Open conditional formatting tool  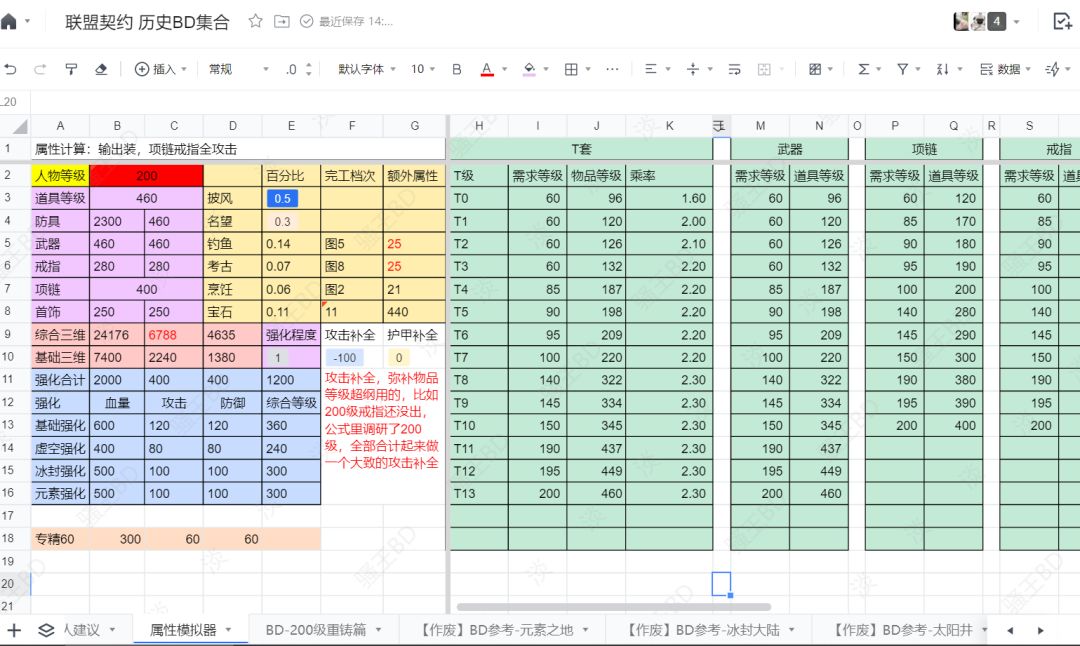coord(815,69)
